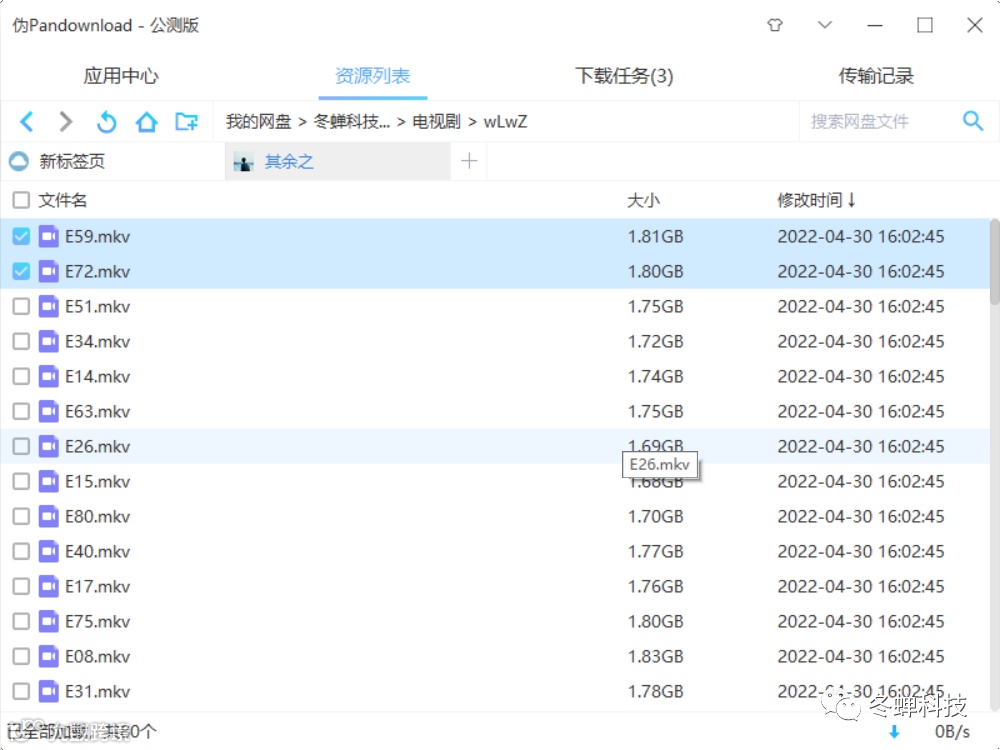Add a new tab with plus button
Image resolution: width=1000 pixels, height=750 pixels.
coord(469,161)
